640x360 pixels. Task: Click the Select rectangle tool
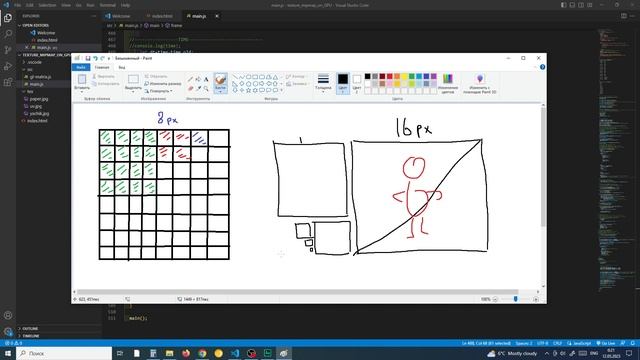(133, 79)
